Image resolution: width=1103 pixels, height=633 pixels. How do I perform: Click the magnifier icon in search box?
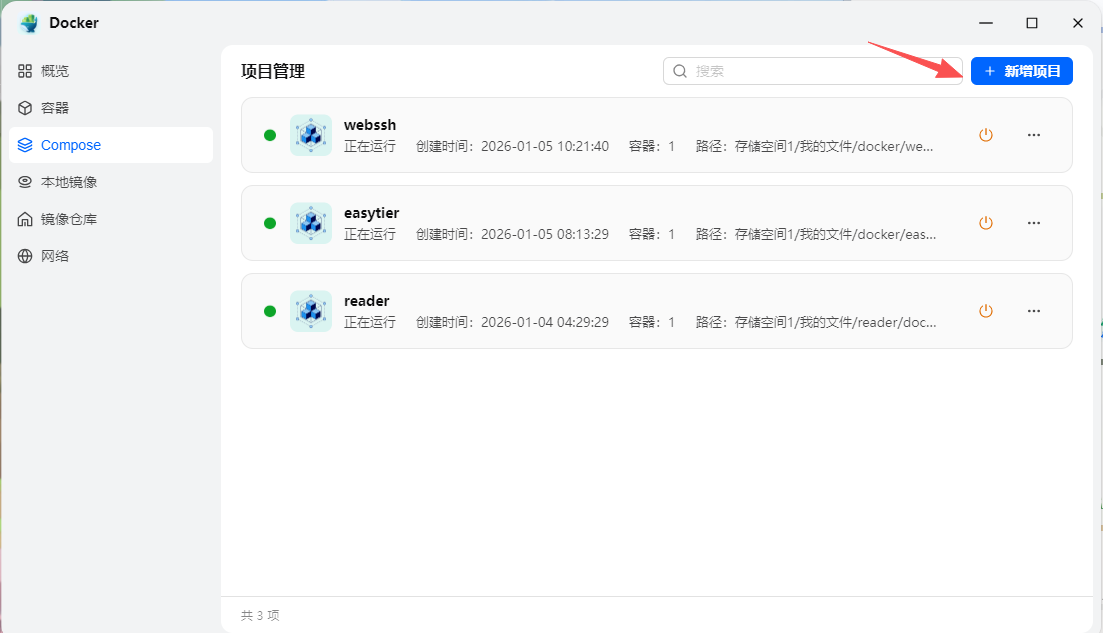[680, 71]
